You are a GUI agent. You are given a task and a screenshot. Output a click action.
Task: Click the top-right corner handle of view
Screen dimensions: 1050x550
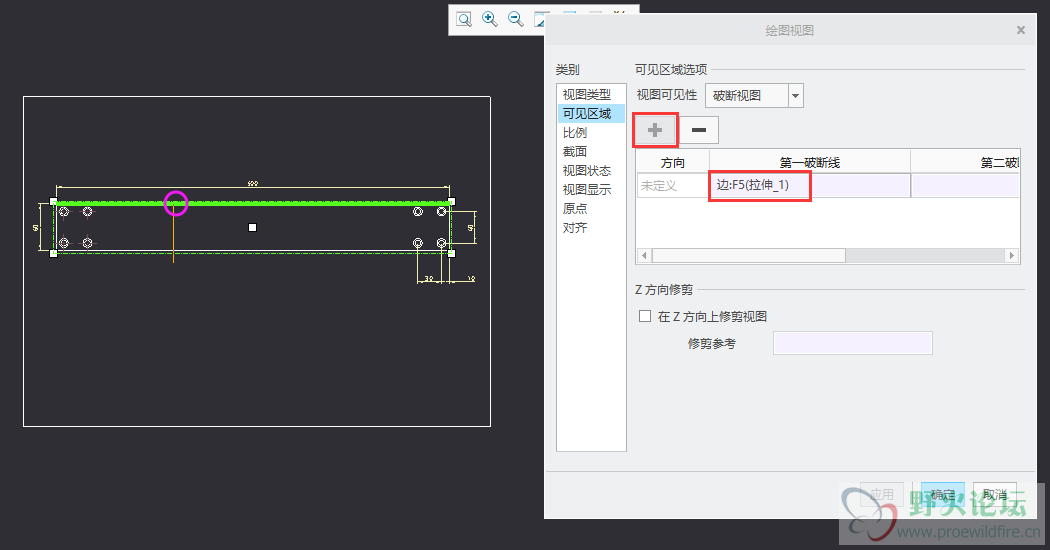(451, 201)
